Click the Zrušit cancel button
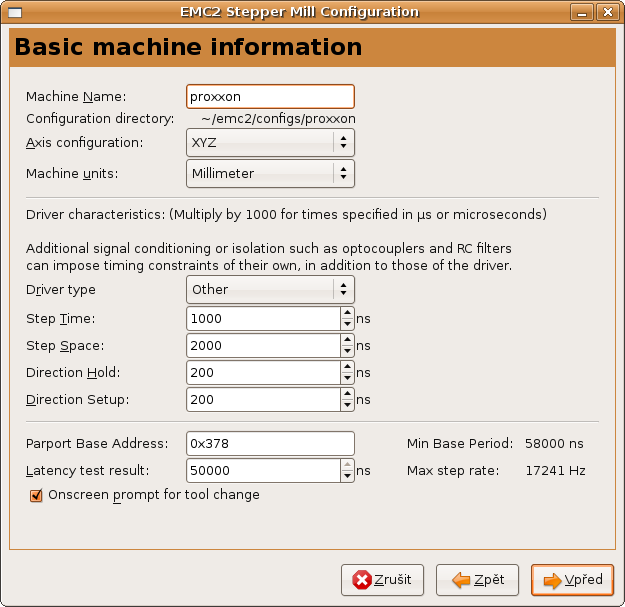 pyautogui.click(x=382, y=579)
